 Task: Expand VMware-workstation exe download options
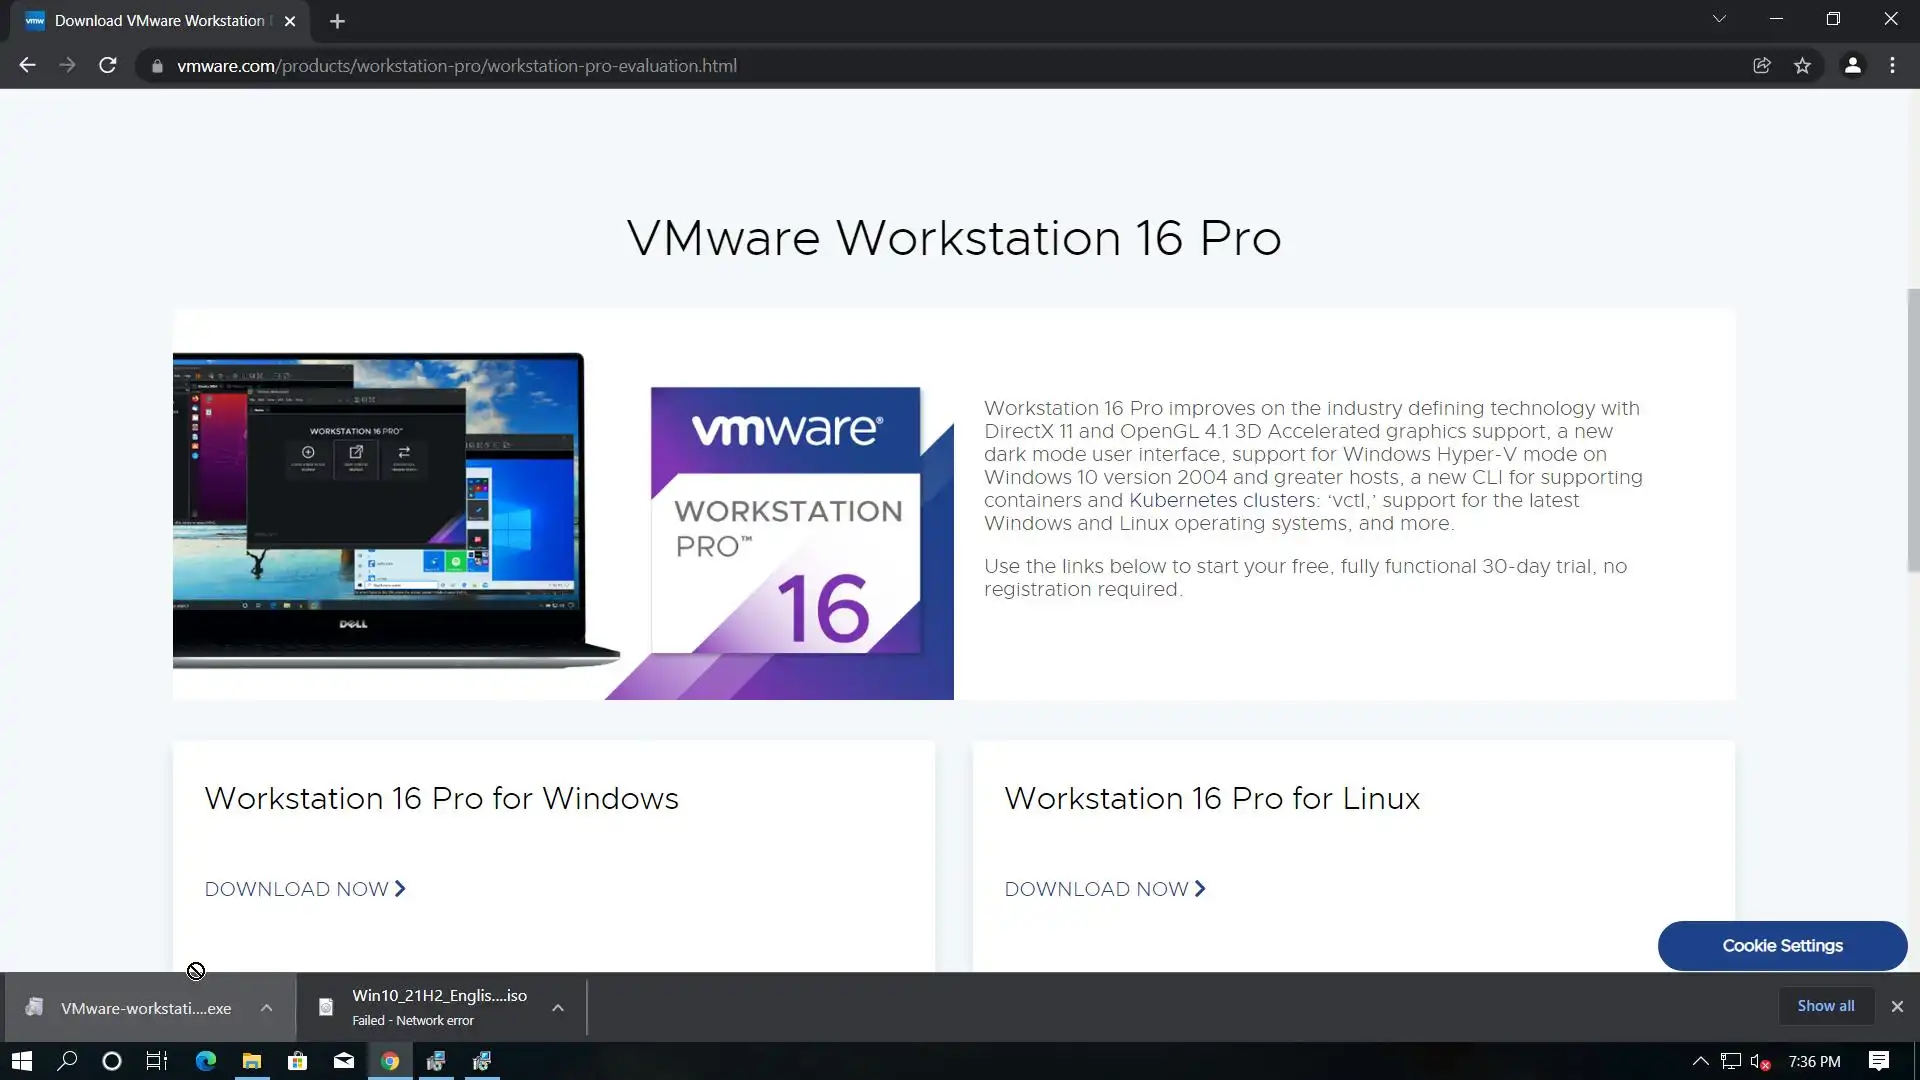point(266,1008)
